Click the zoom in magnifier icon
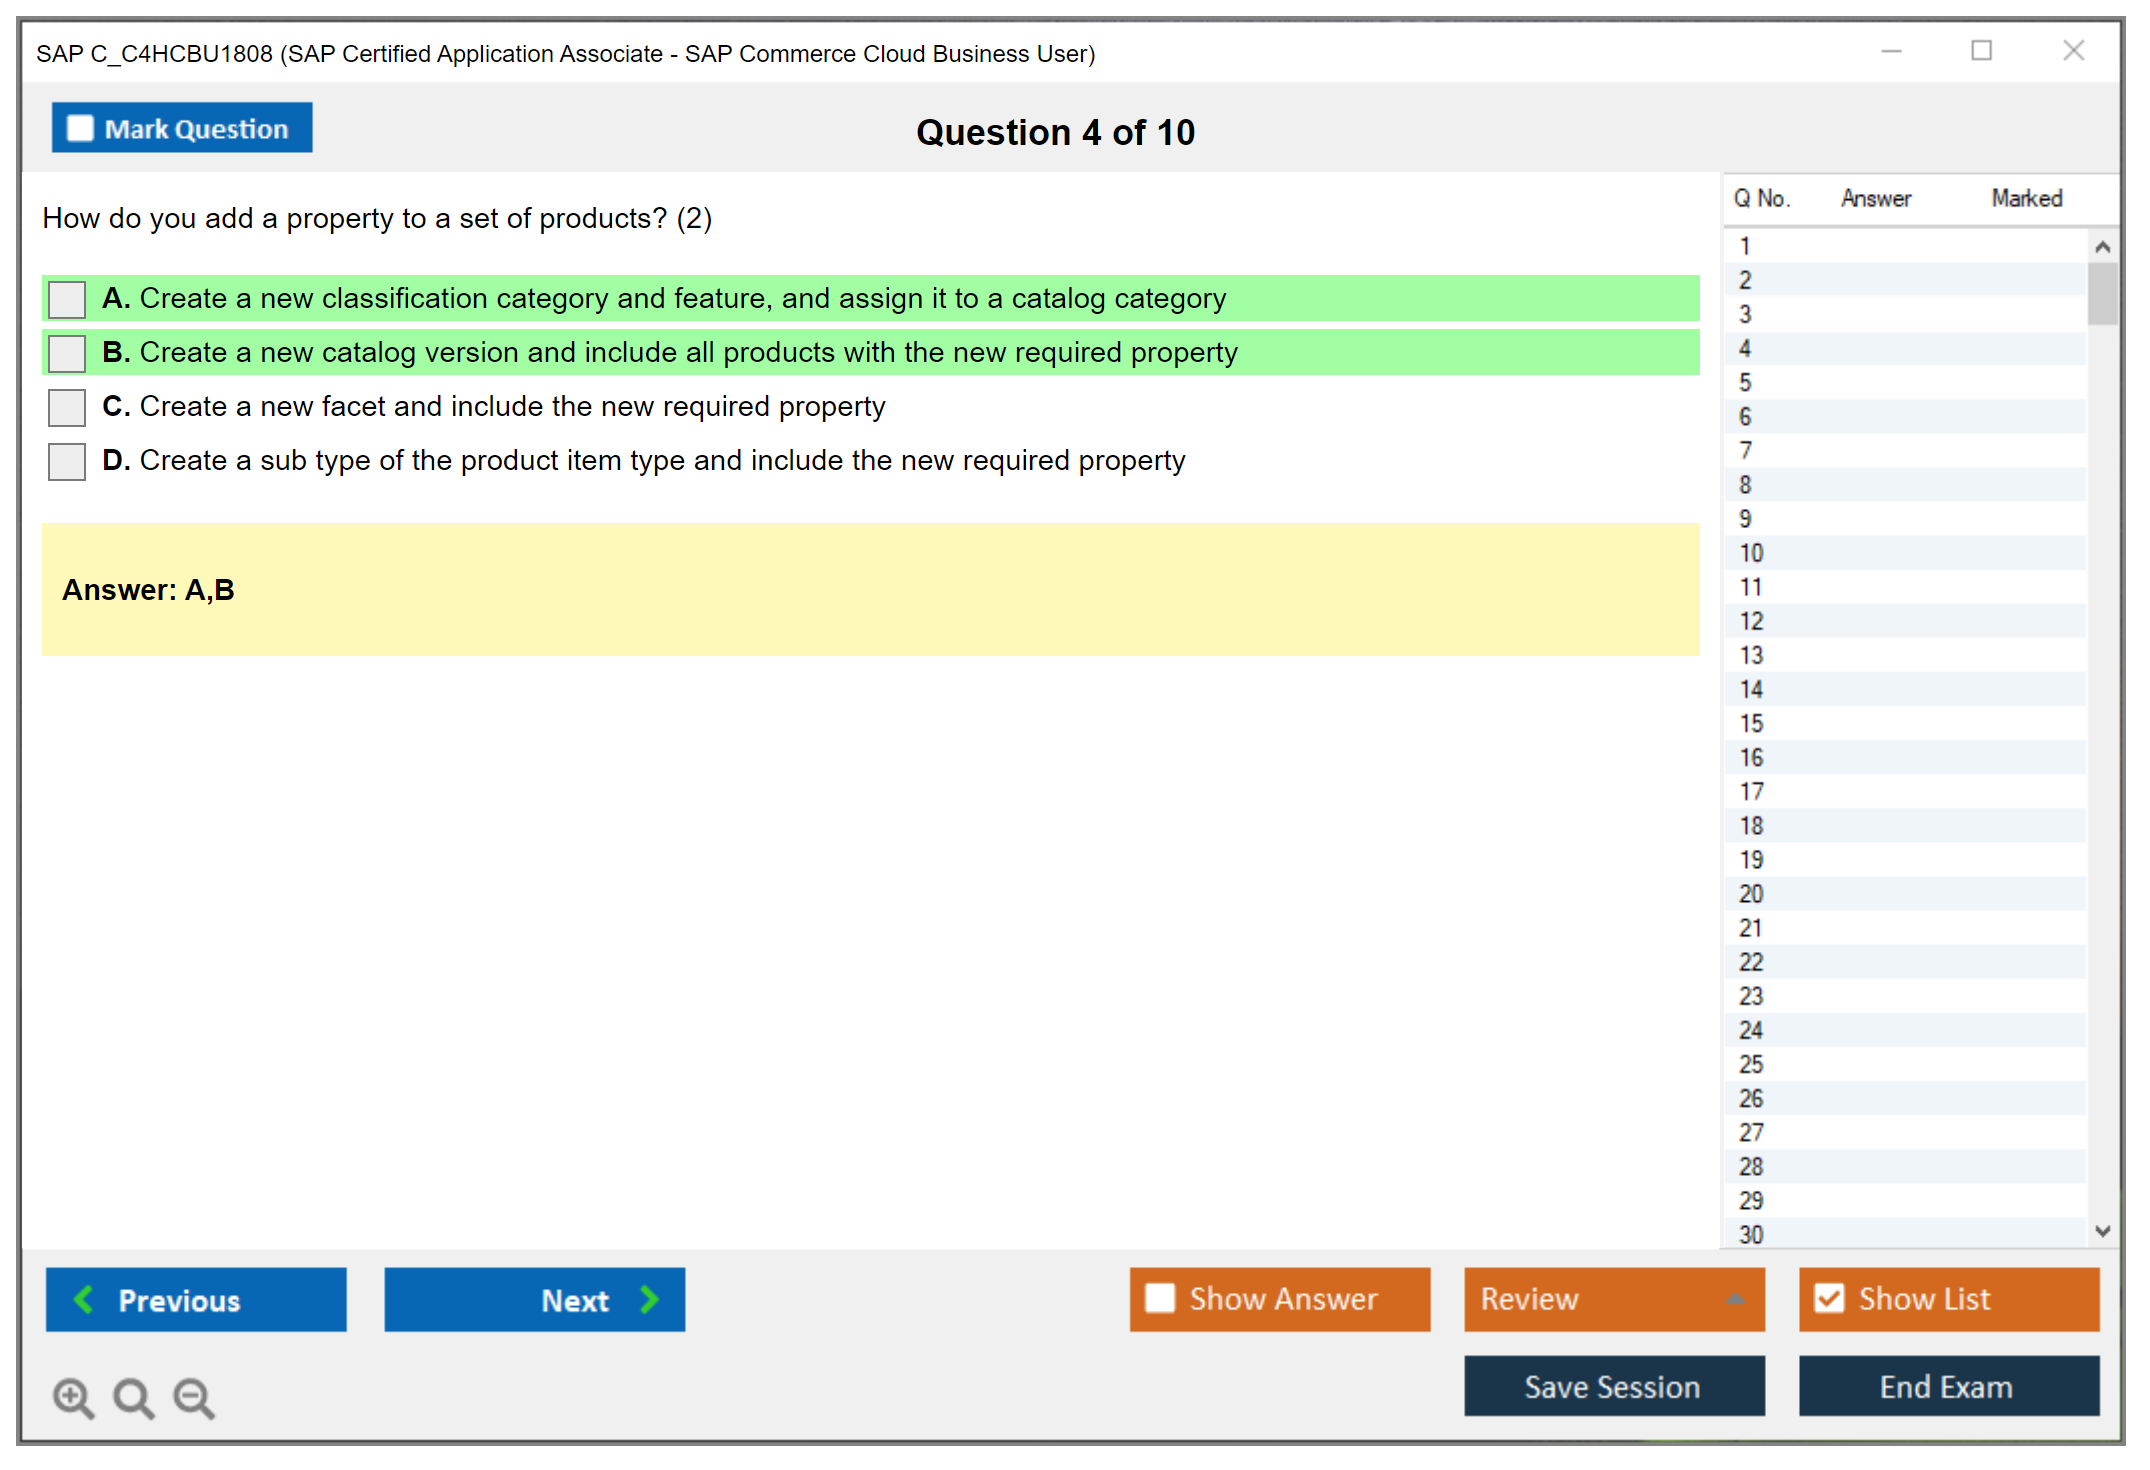This screenshot has width=2150, height=1470. [x=73, y=1397]
